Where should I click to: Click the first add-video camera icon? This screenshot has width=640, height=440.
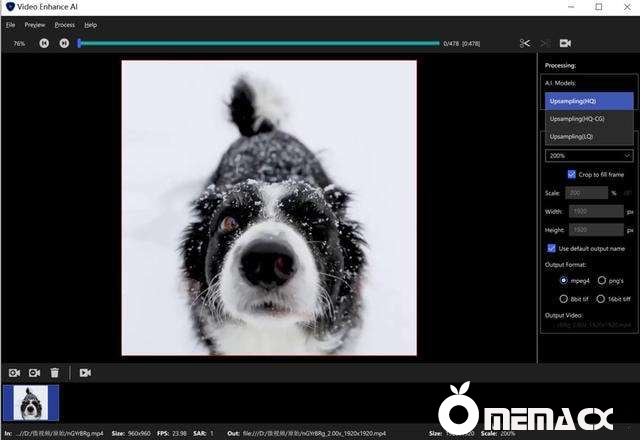(15, 372)
